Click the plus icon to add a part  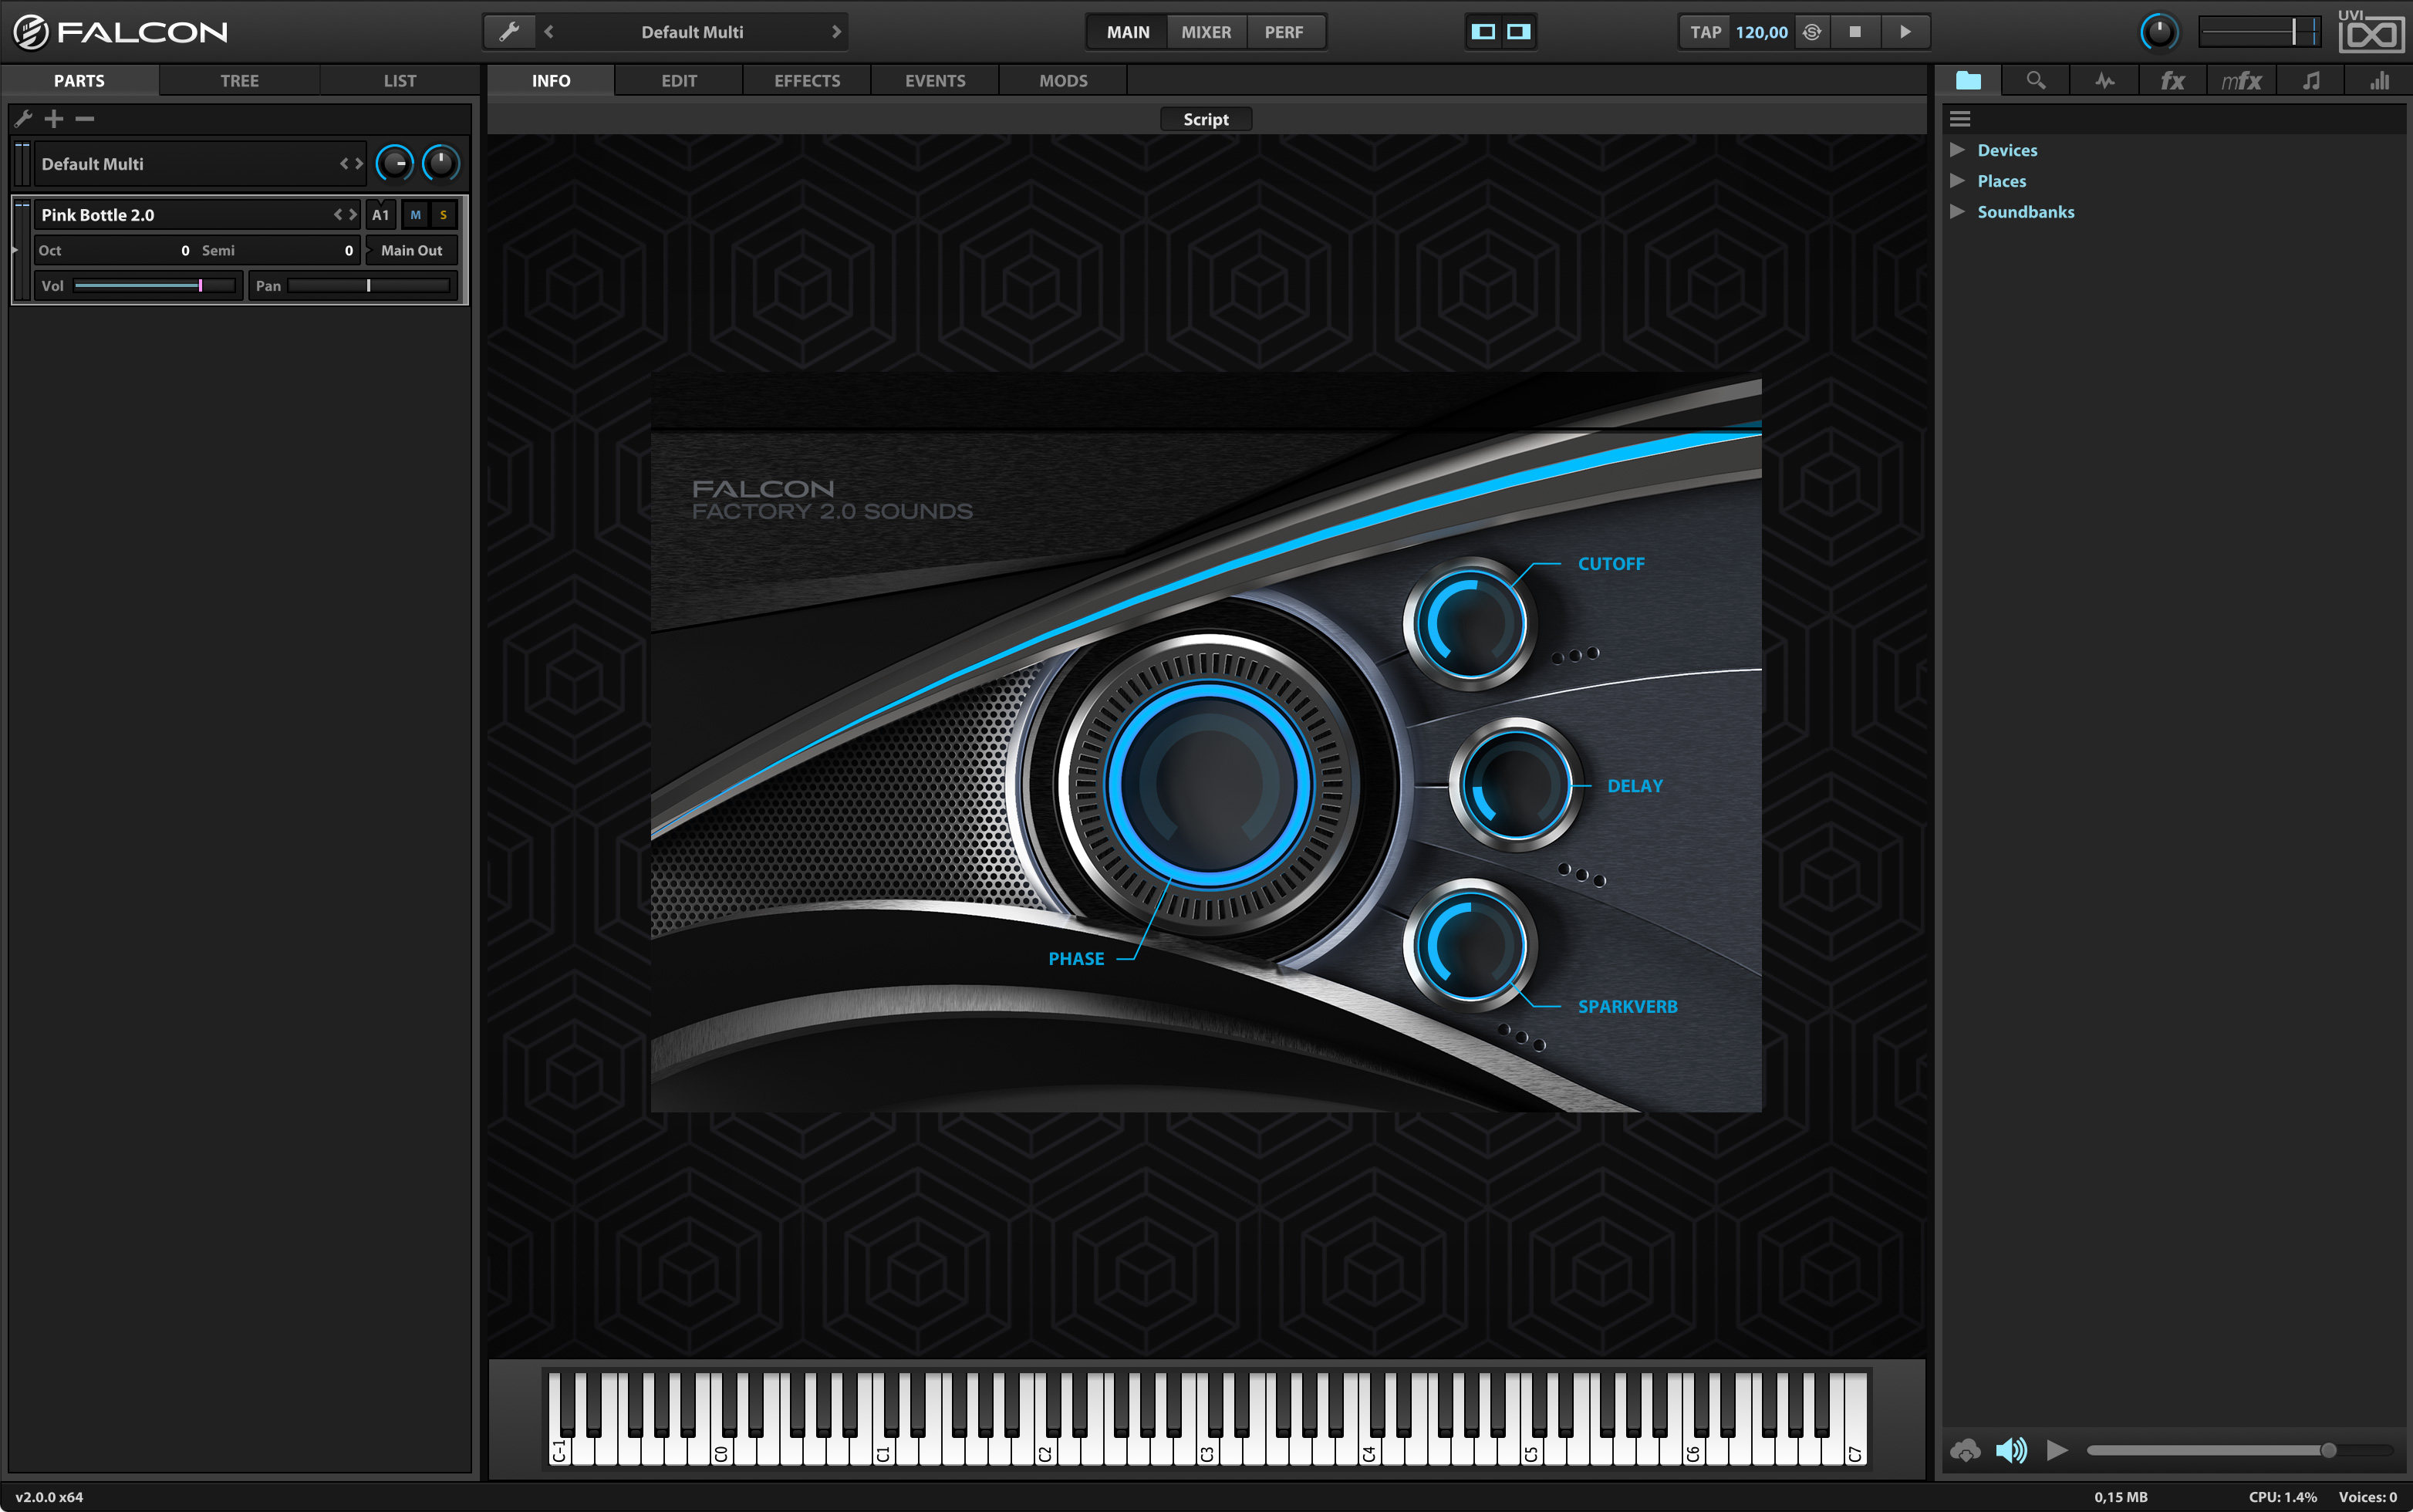54,119
